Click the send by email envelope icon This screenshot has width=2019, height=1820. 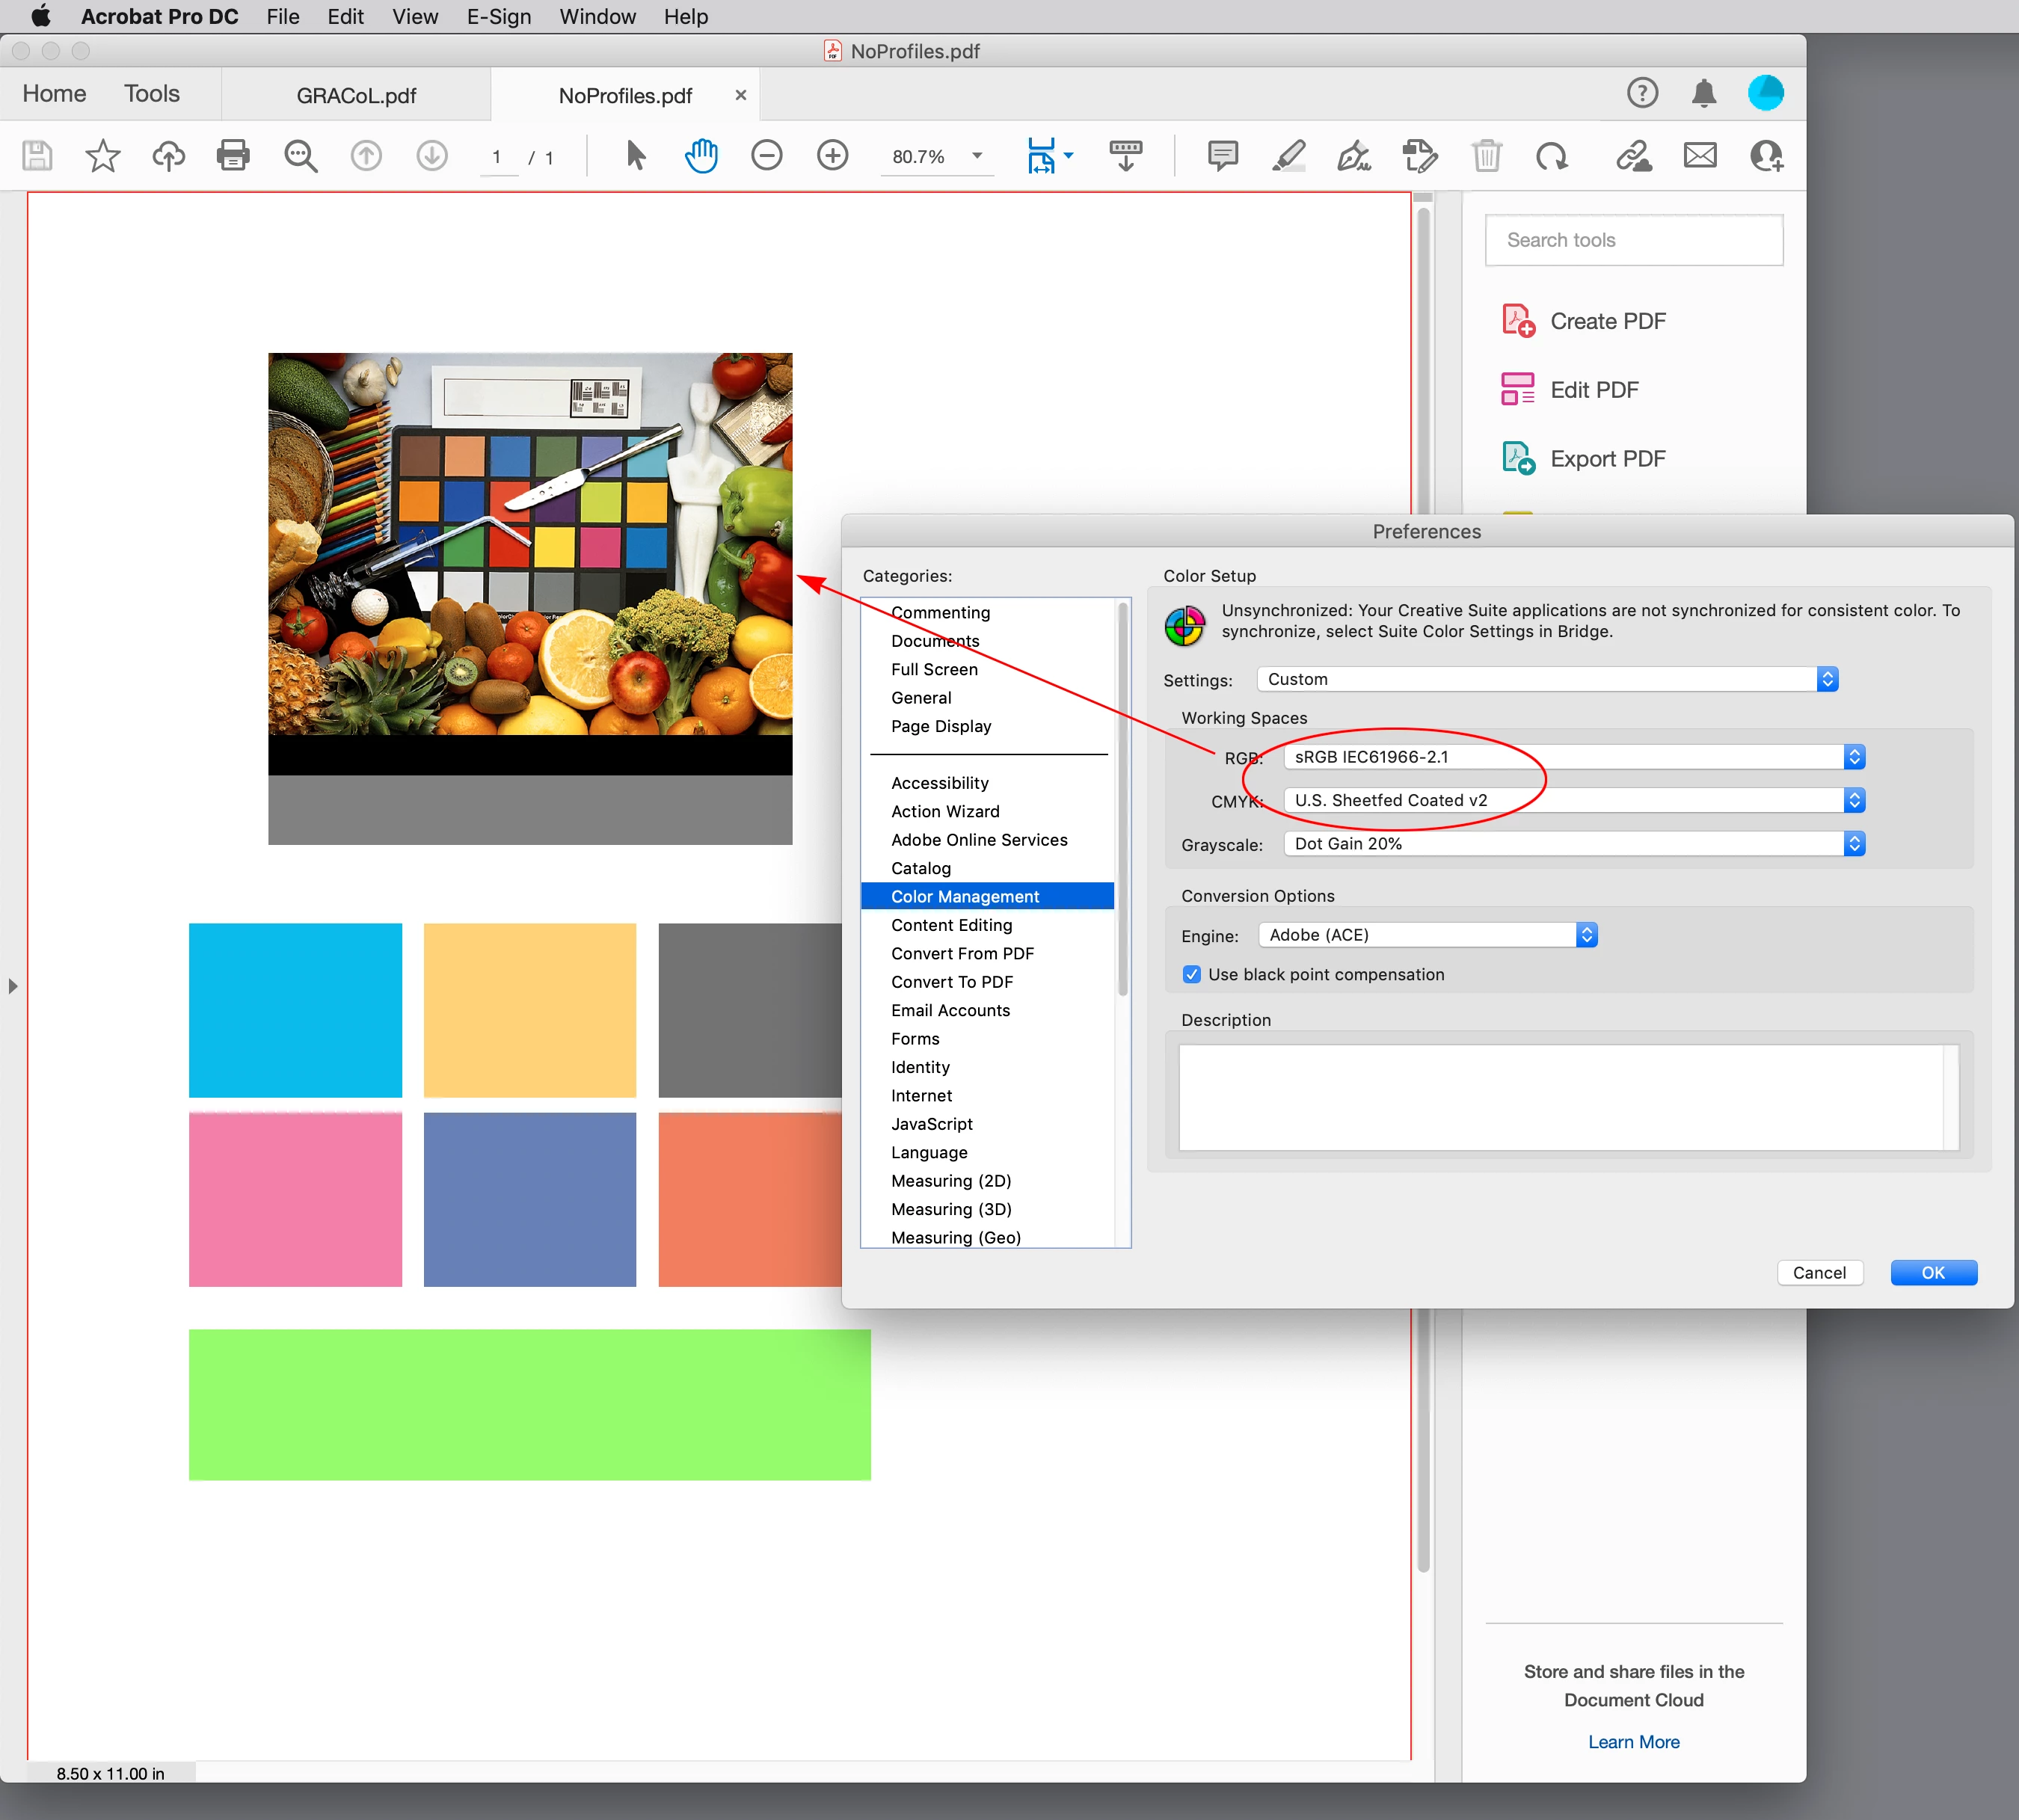1699,156
